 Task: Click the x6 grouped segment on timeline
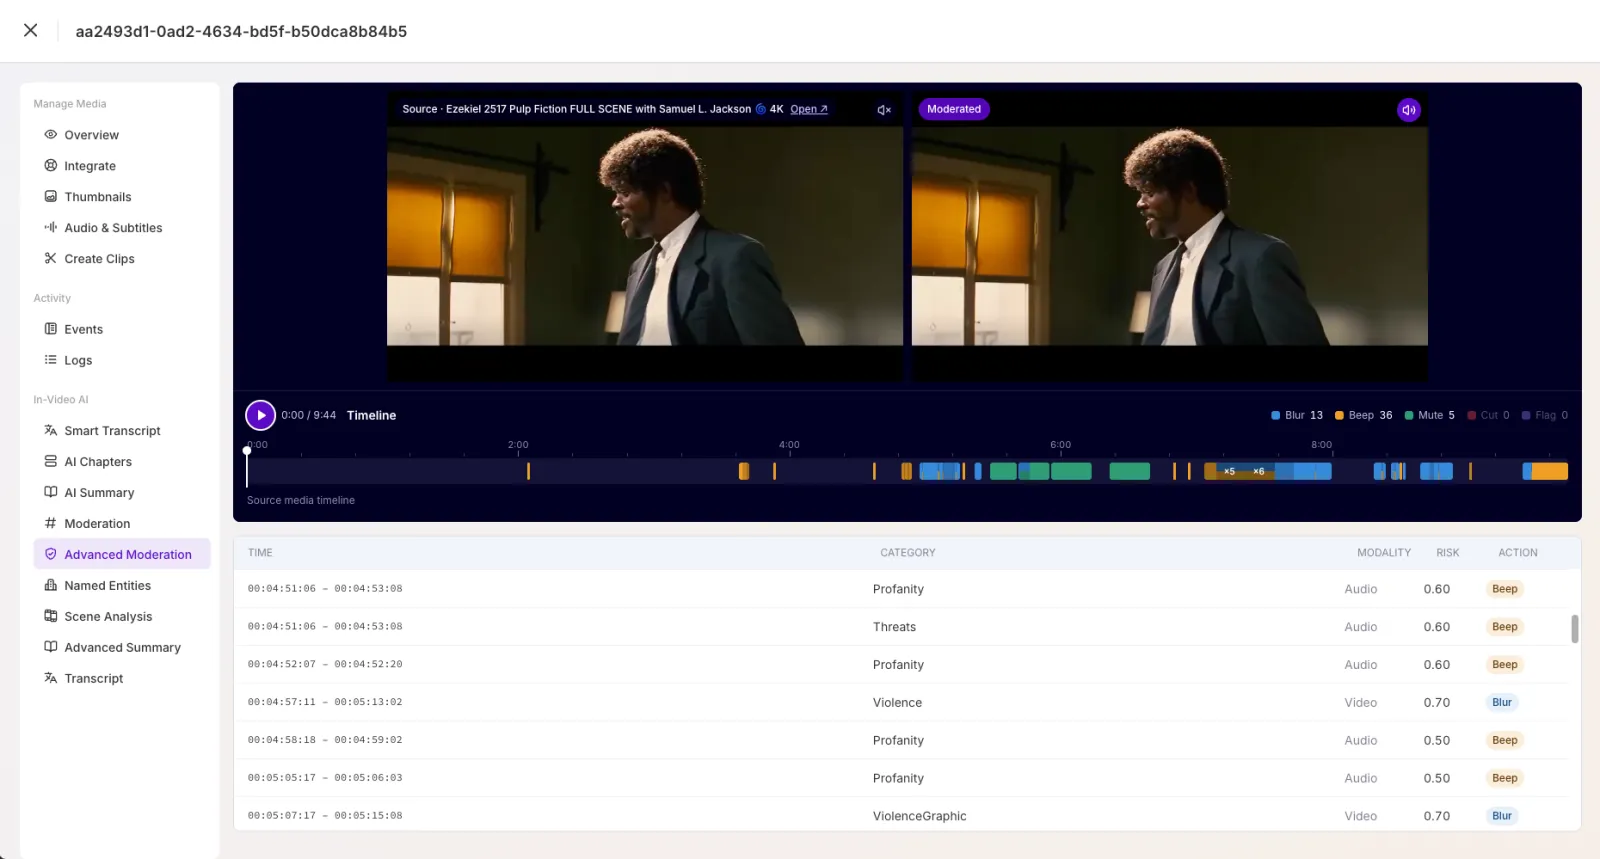click(x=1259, y=471)
